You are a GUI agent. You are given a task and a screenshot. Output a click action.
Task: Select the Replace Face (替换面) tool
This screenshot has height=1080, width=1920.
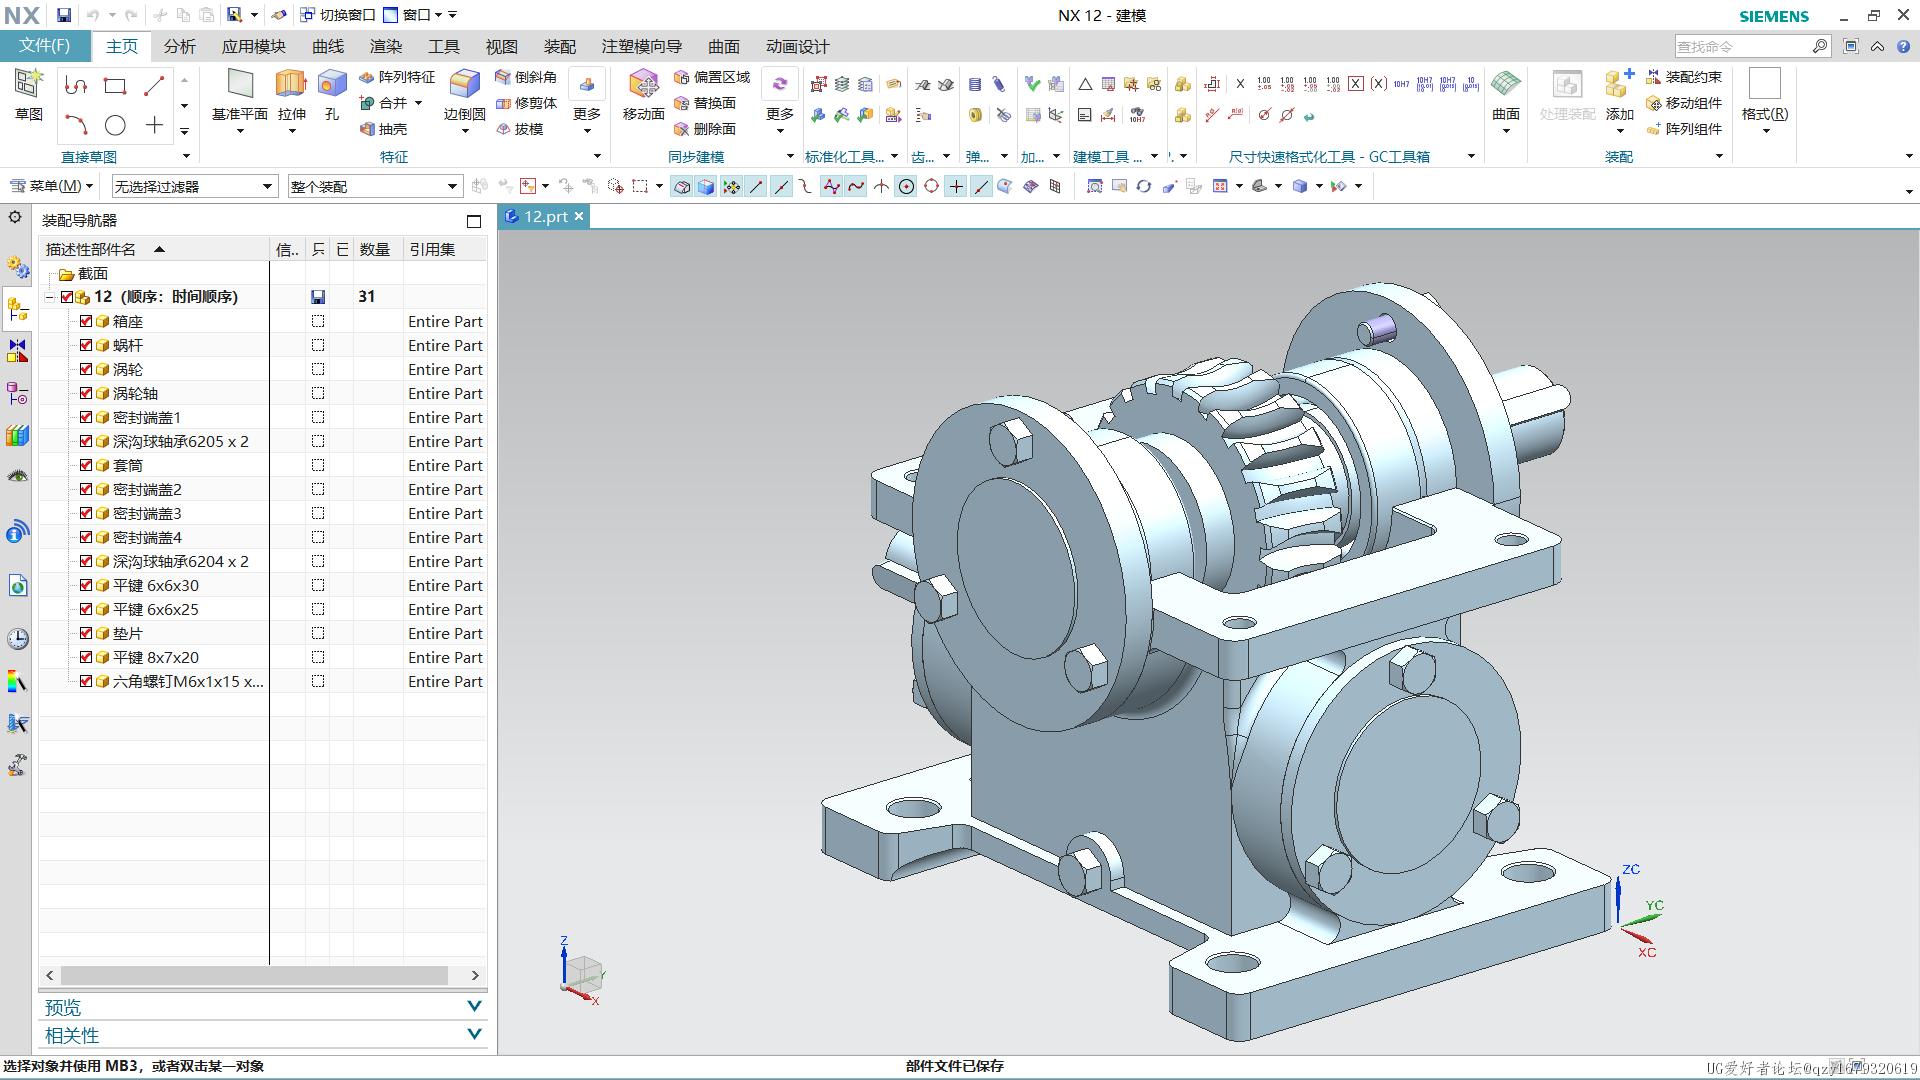pyautogui.click(x=705, y=103)
